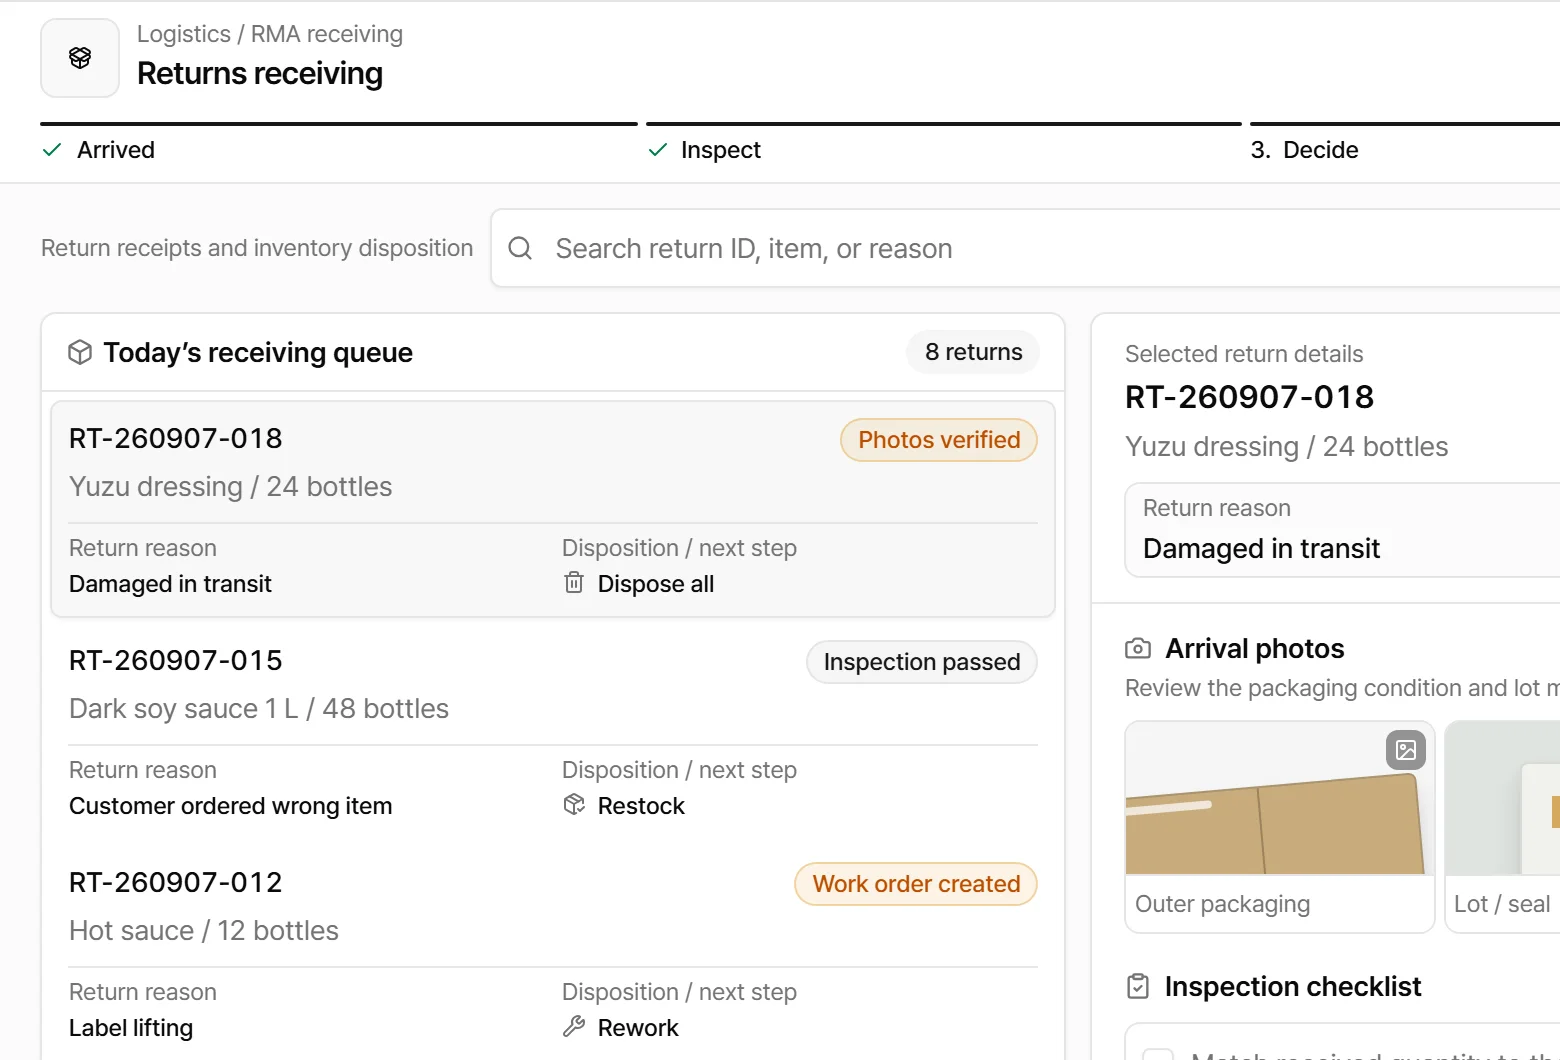The height and width of the screenshot is (1060, 1560).
Task: Click the search magnifier icon
Action: (520, 248)
